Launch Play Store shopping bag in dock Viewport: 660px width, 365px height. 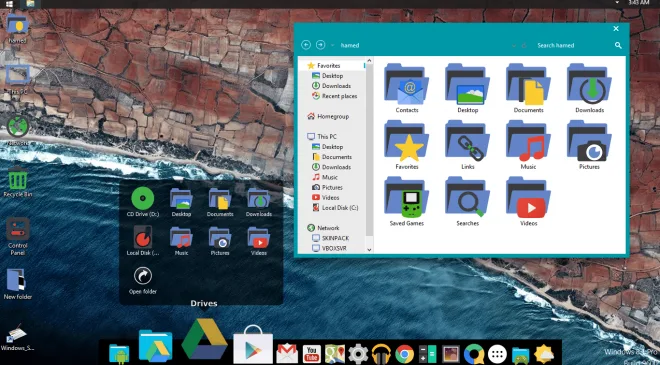click(253, 344)
